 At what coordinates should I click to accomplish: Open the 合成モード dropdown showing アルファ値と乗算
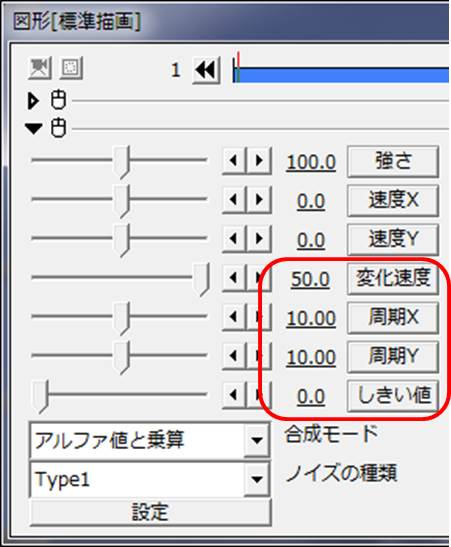click(x=150, y=440)
